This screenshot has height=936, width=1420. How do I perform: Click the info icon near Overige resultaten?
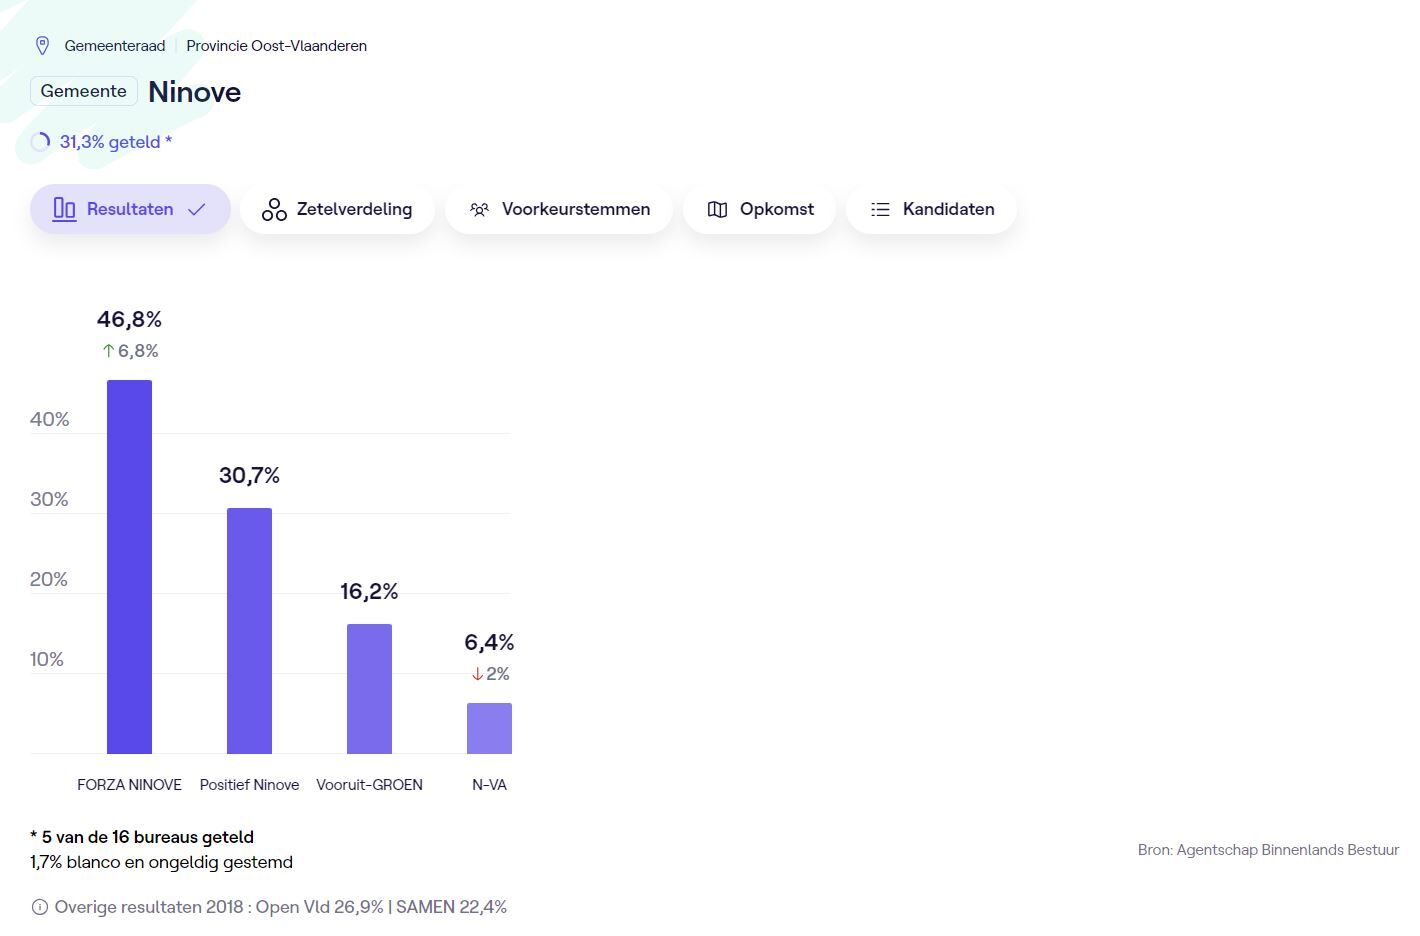(40, 907)
